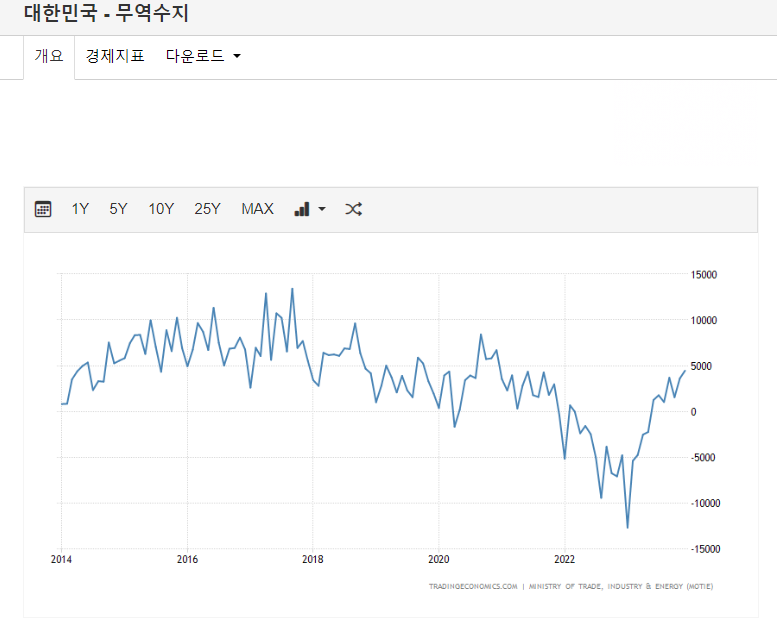Click the 2018 x-axis label
Image resolution: width=777 pixels, height=640 pixels.
point(313,559)
